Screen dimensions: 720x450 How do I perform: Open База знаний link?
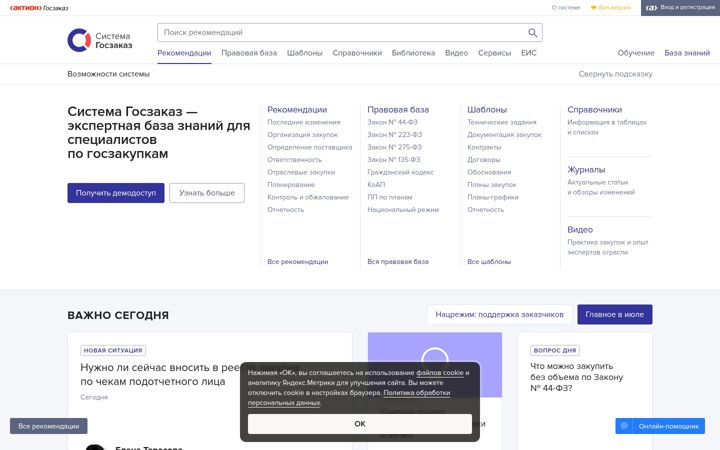[687, 53]
